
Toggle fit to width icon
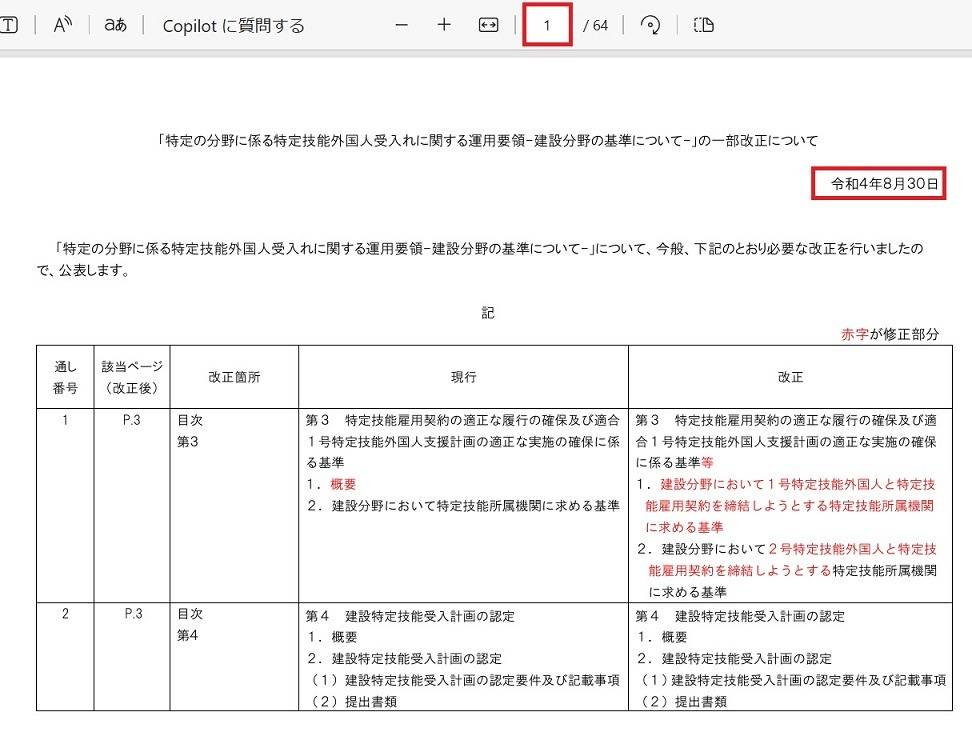(488, 25)
